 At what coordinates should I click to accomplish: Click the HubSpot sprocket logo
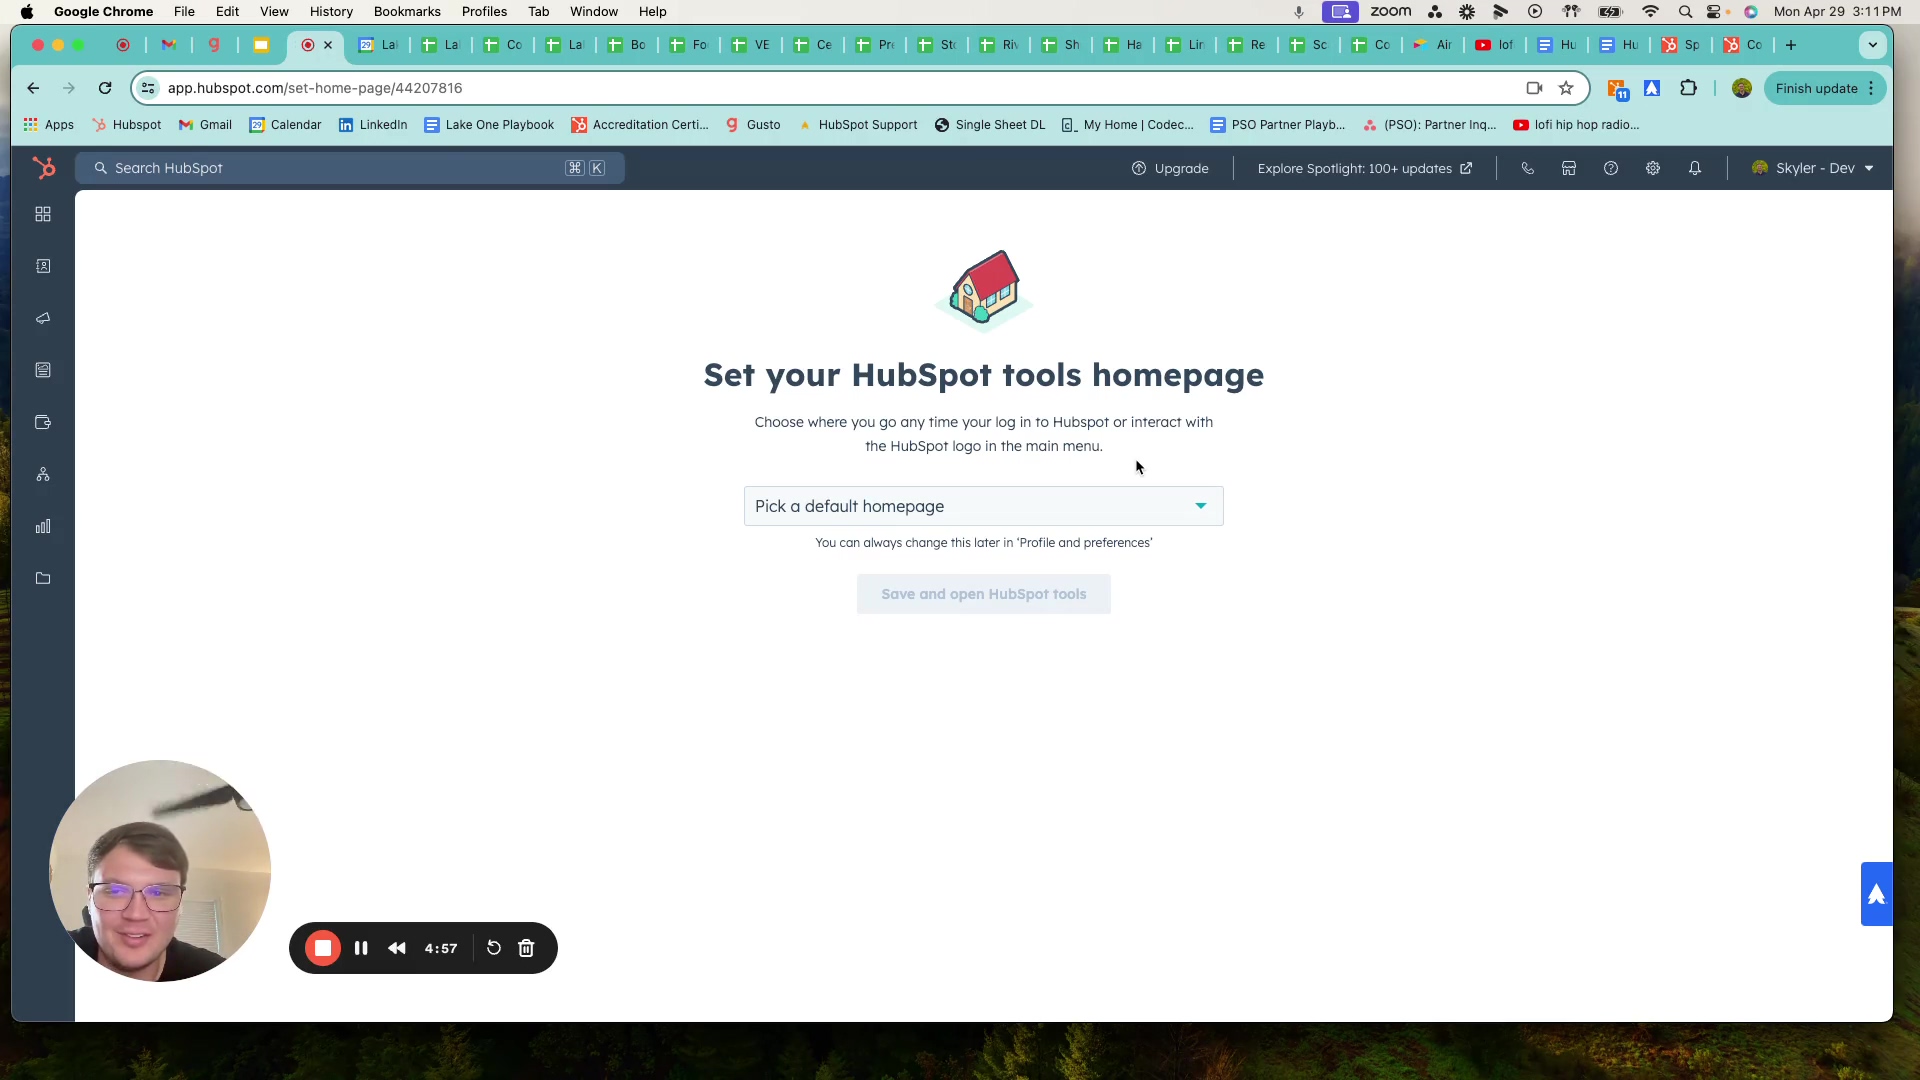pyautogui.click(x=43, y=168)
